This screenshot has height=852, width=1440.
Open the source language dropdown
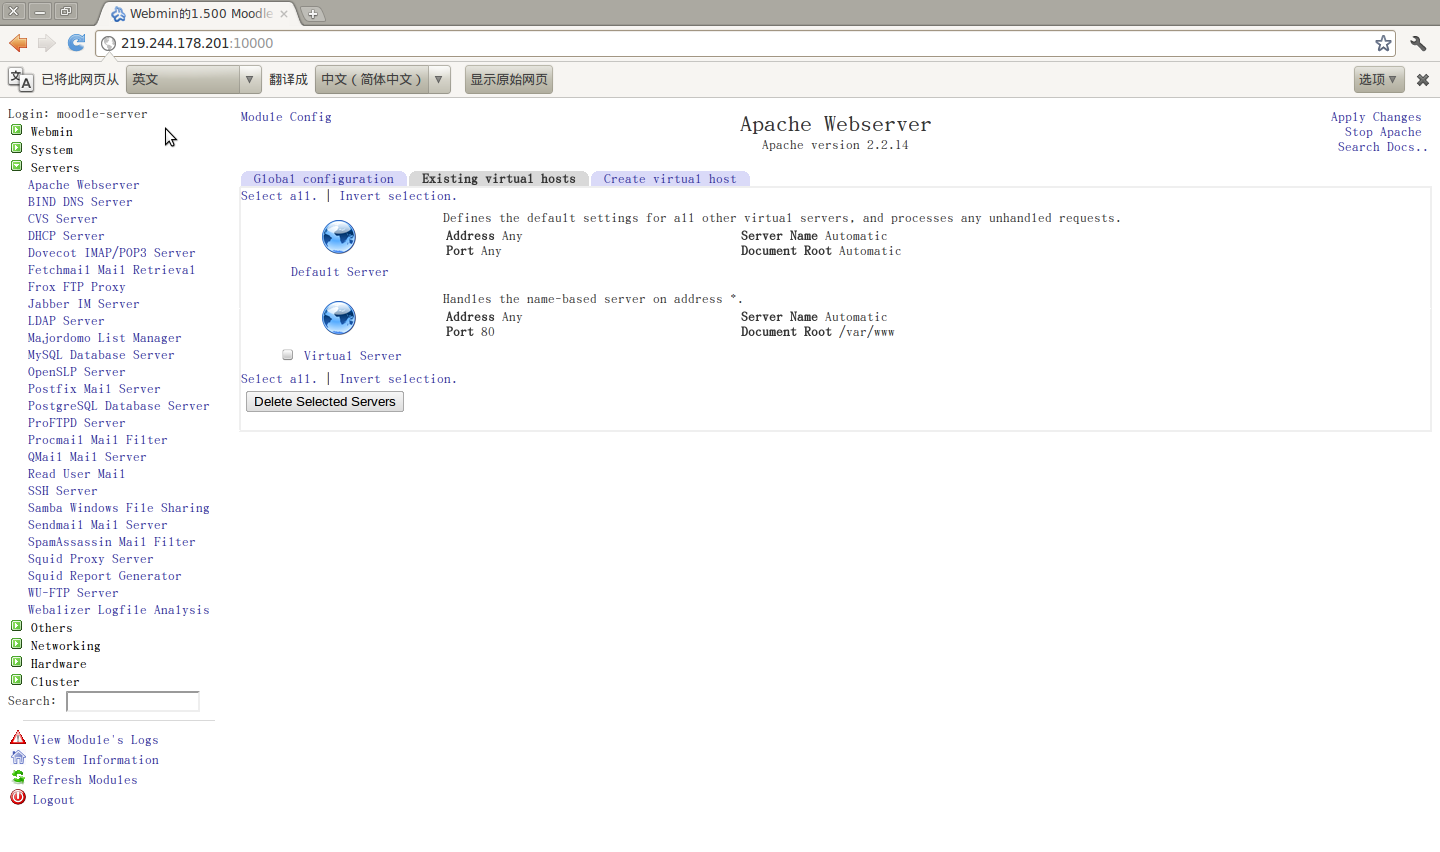[x=194, y=79]
